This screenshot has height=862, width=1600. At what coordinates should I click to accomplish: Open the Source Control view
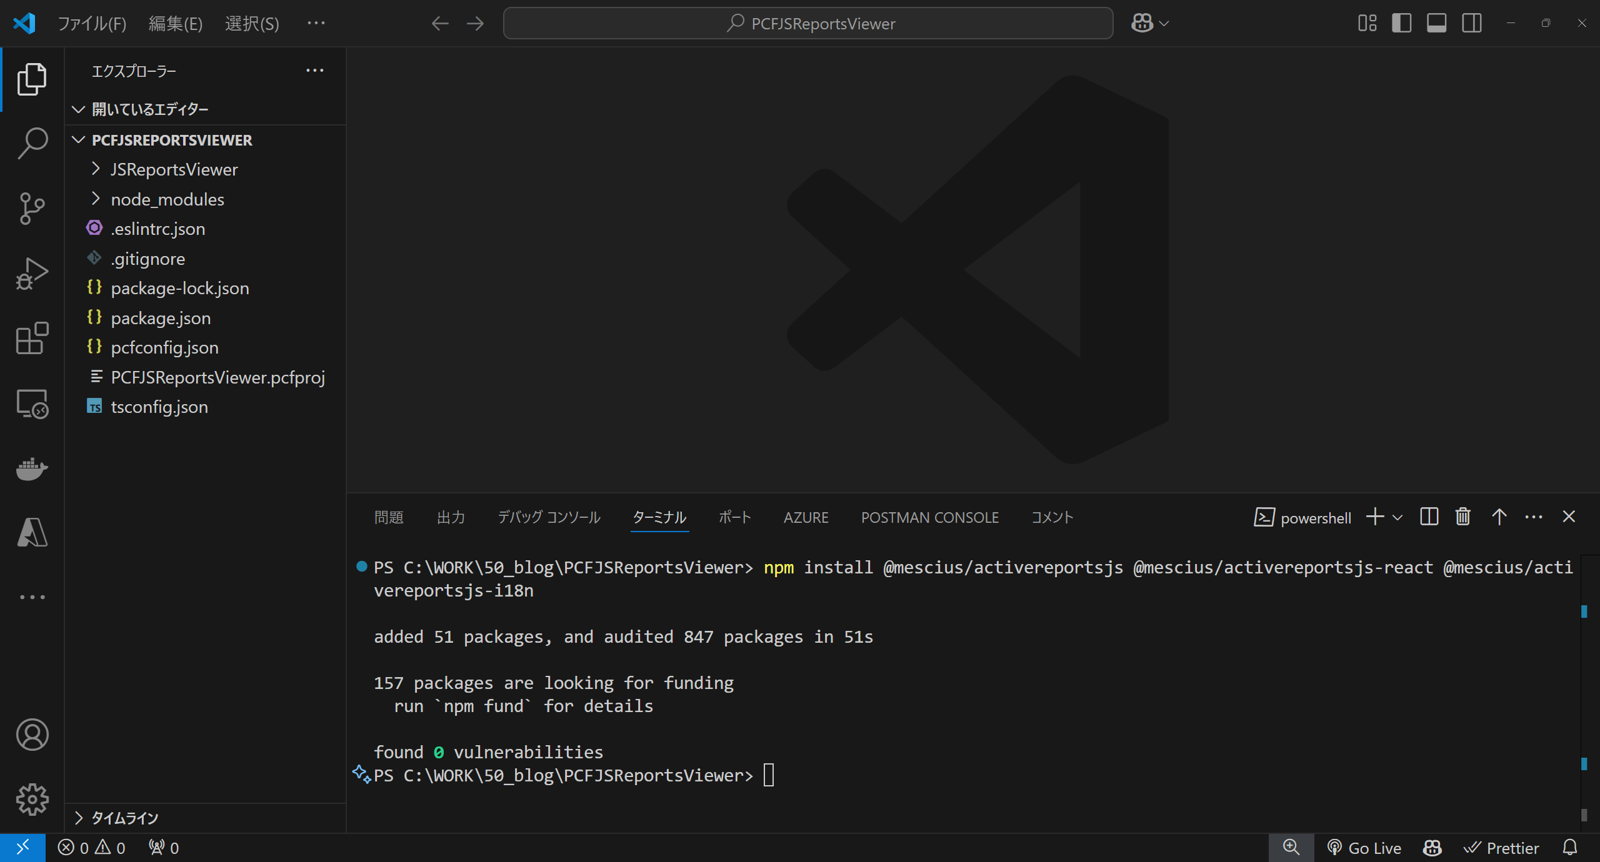[32, 209]
